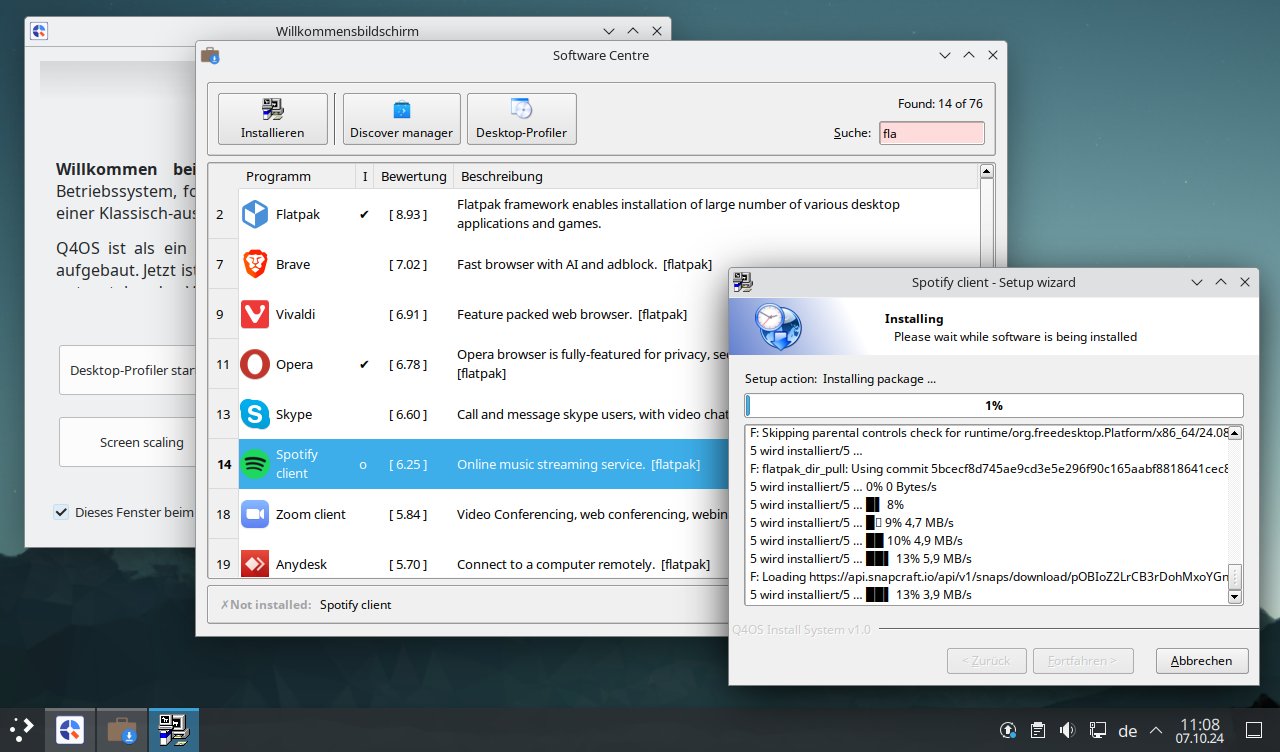Launch the Desktop-Profiler from the Software Centre toolbar
The height and width of the screenshot is (752, 1280).
click(x=521, y=118)
